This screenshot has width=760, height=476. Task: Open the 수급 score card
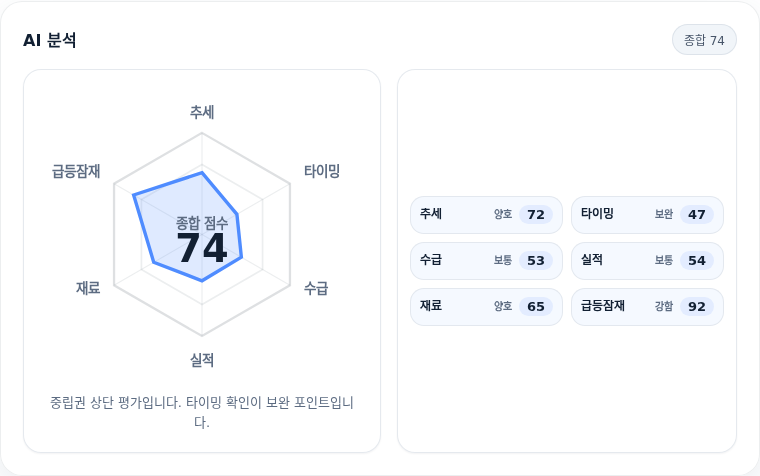click(x=486, y=261)
